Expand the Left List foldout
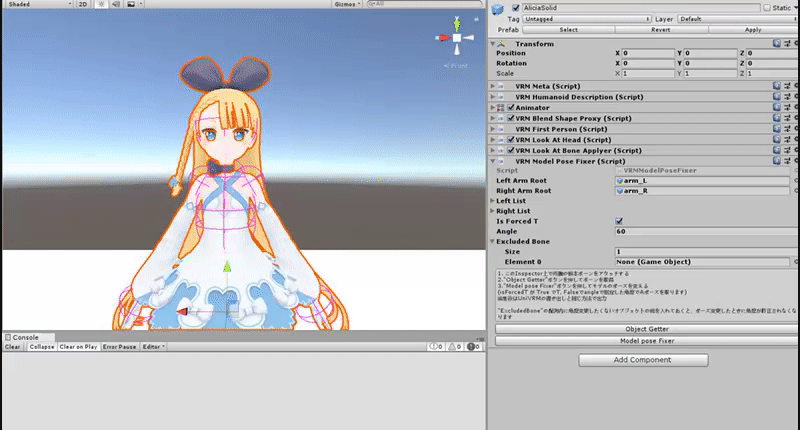Screen dimensions: 800x430 [x=492, y=201]
